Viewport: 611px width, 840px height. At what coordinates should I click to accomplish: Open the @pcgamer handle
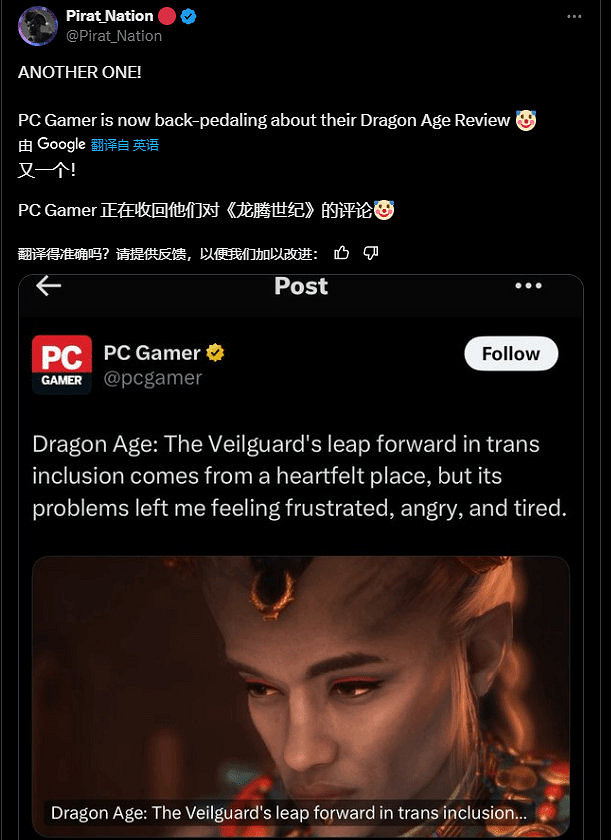tap(153, 378)
